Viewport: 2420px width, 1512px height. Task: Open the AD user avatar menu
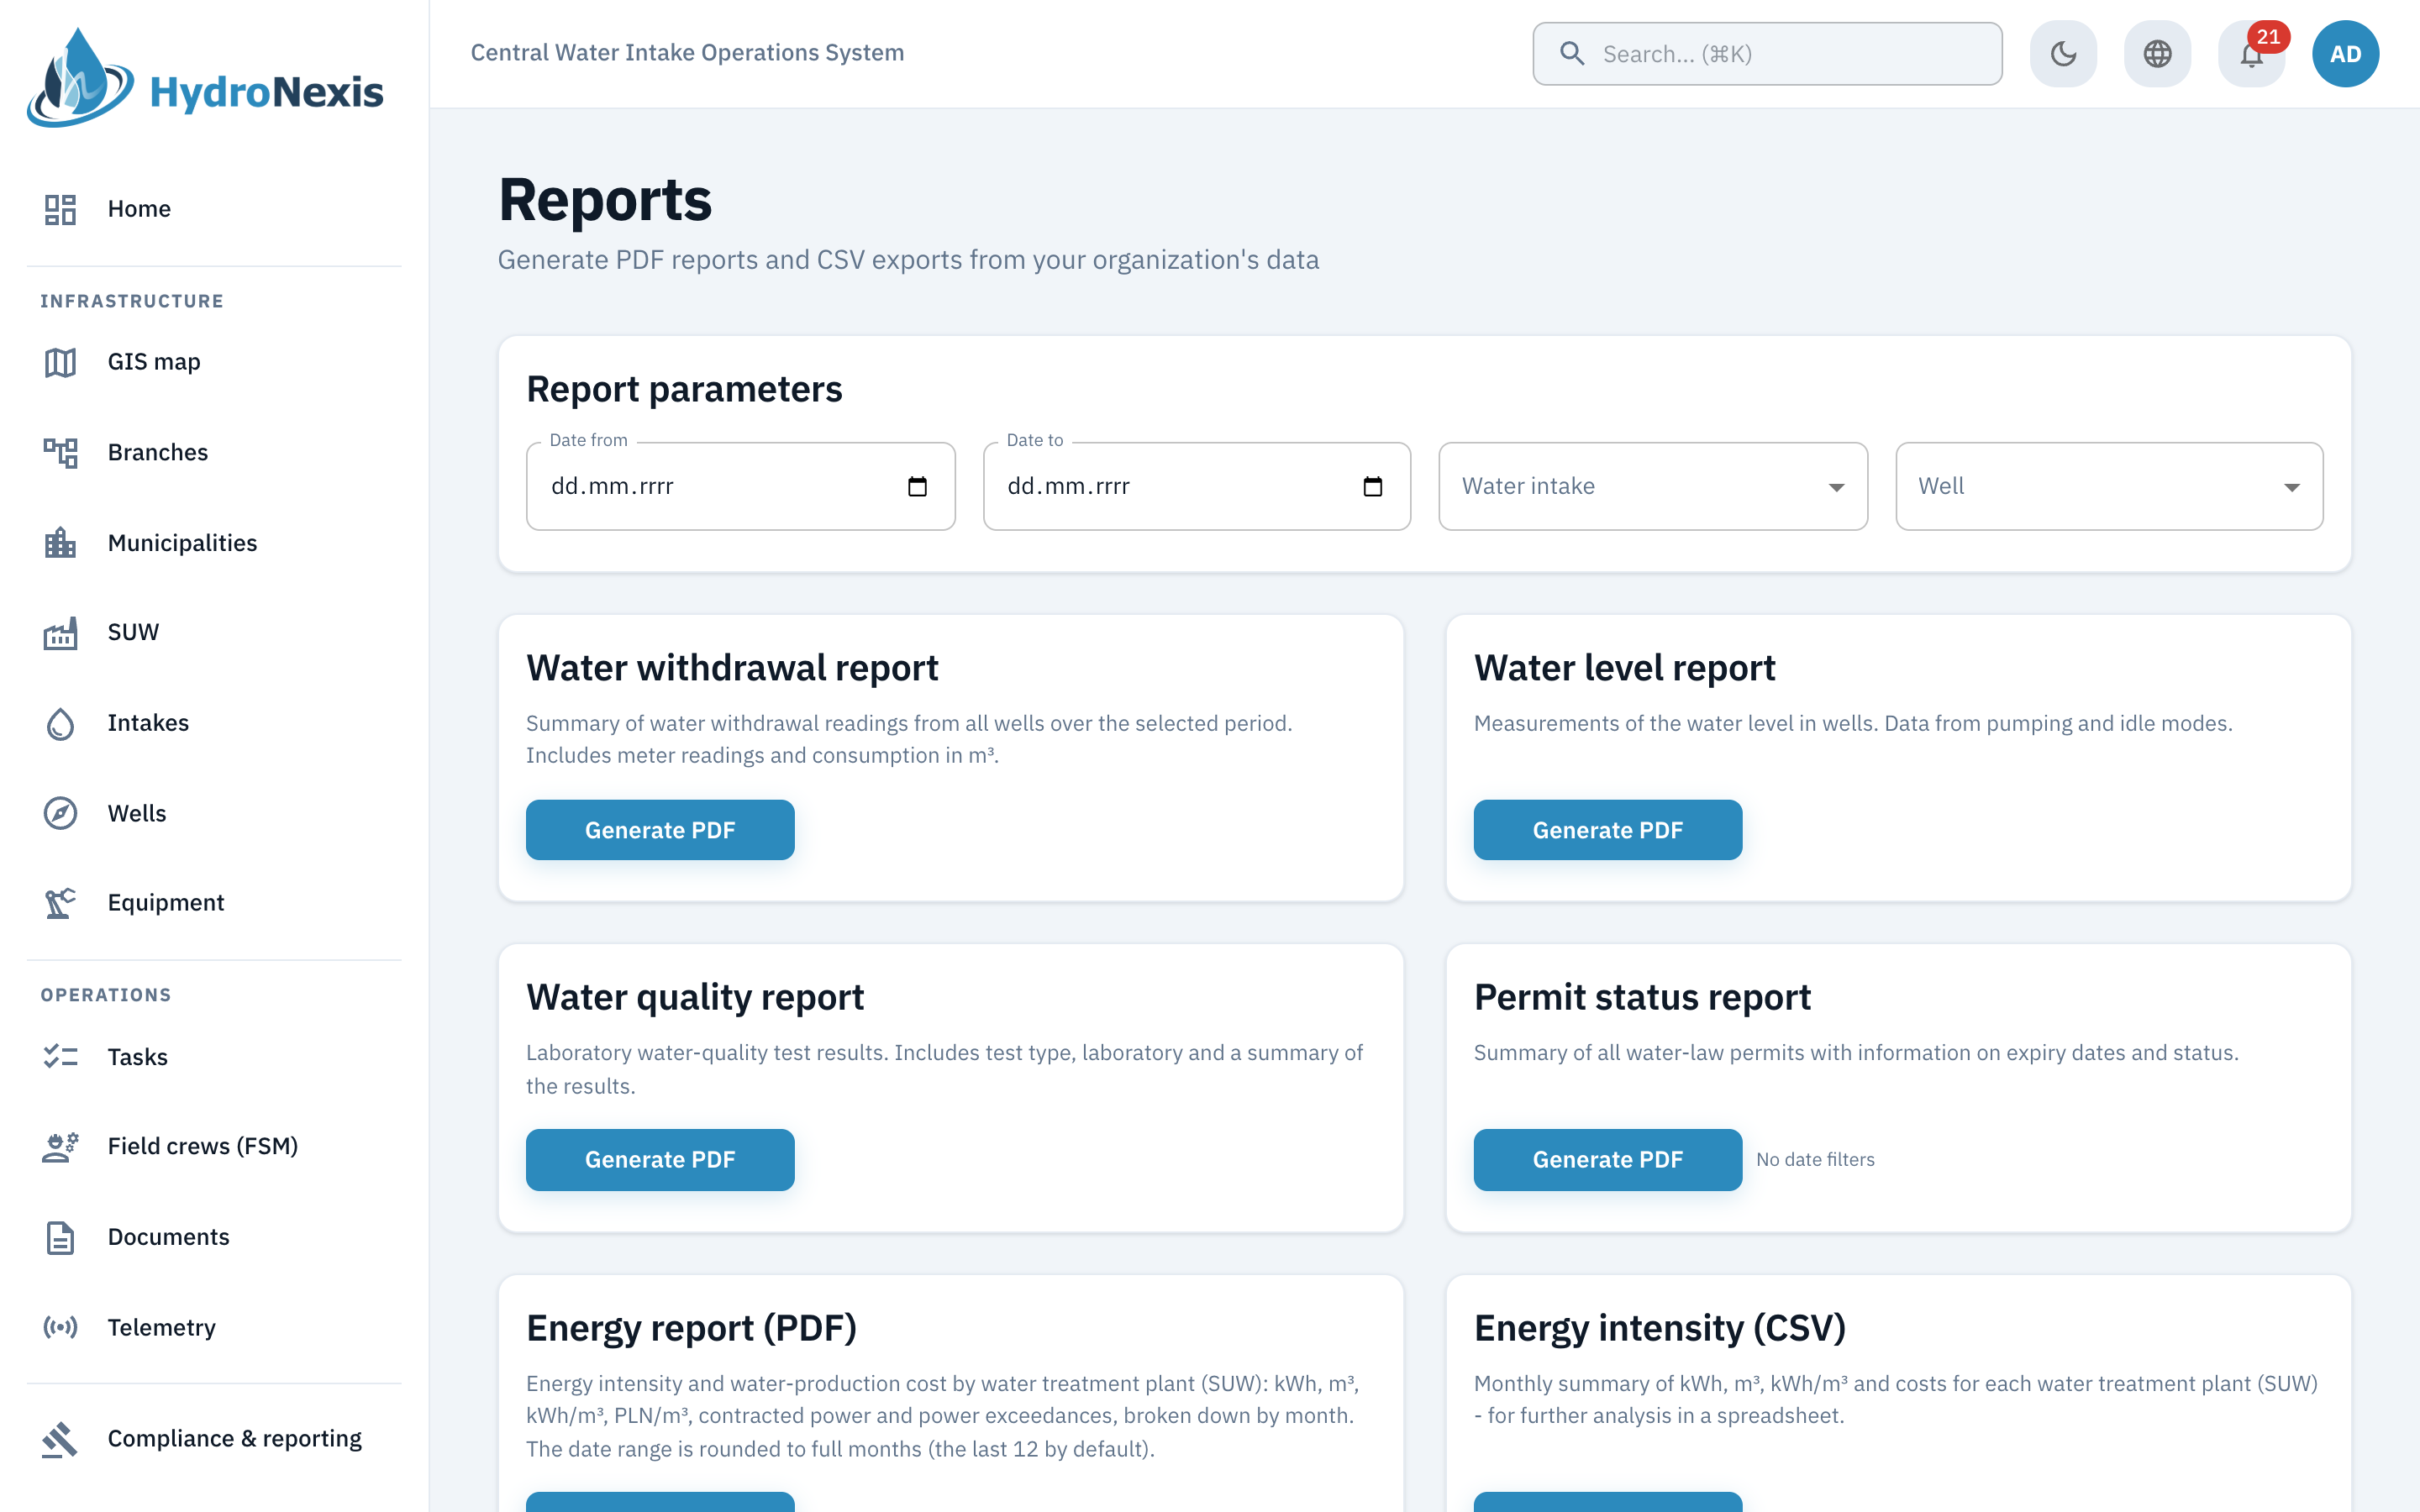(2345, 54)
